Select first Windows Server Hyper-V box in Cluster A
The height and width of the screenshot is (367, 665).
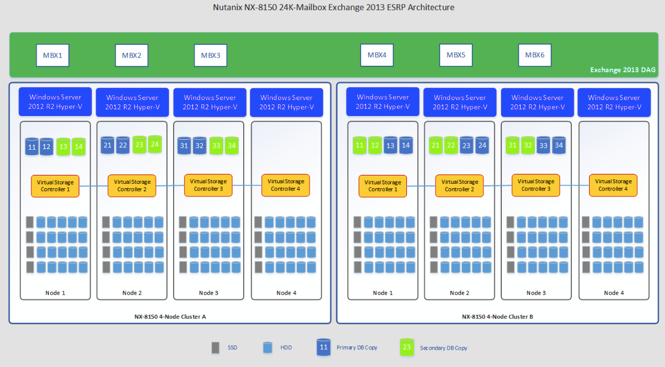point(55,102)
